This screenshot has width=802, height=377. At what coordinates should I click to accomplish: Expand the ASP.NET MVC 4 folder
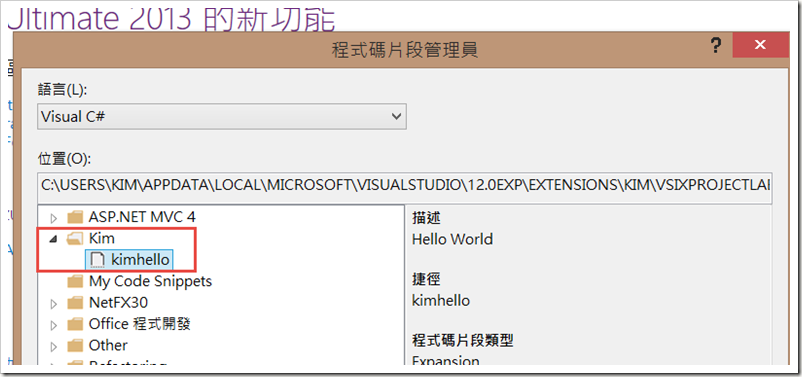click(x=54, y=218)
